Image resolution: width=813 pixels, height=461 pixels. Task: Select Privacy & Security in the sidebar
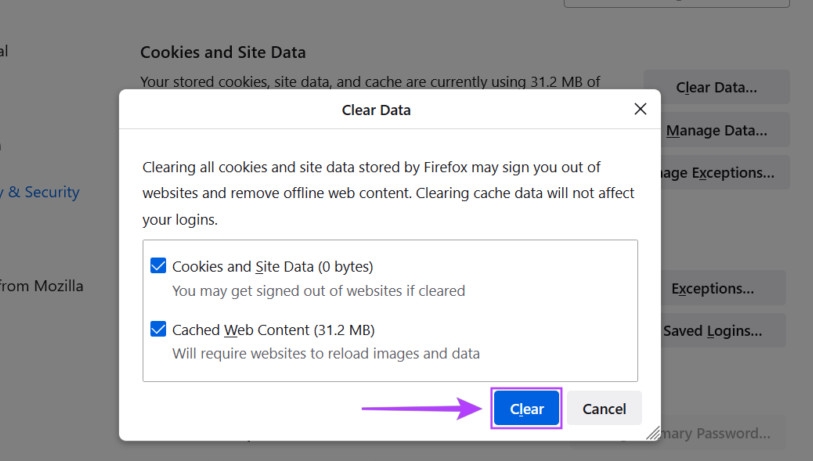tap(42, 192)
